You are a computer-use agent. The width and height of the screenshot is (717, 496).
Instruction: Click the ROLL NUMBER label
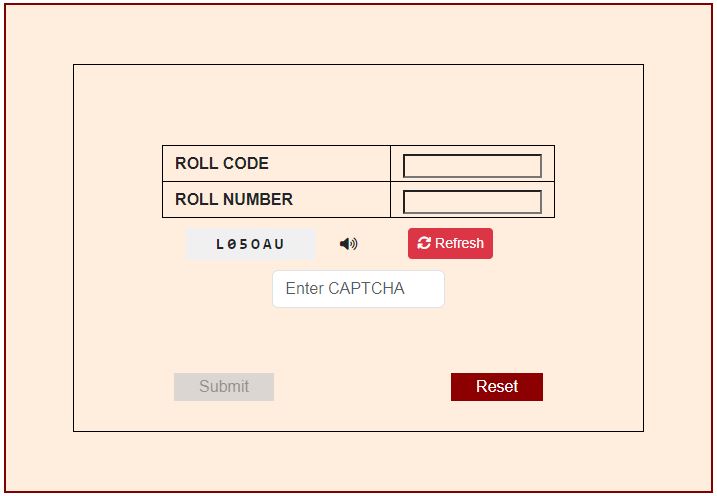coord(234,200)
